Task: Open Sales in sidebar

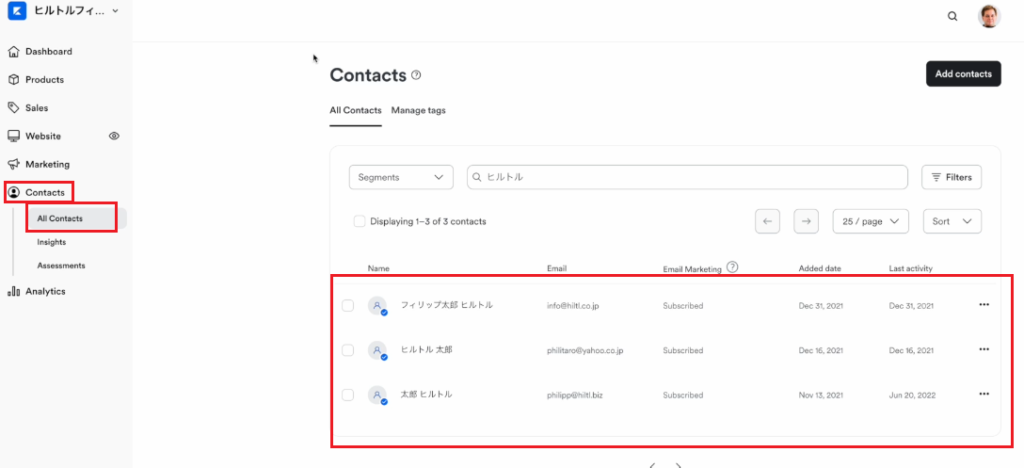Action: click(x=37, y=108)
